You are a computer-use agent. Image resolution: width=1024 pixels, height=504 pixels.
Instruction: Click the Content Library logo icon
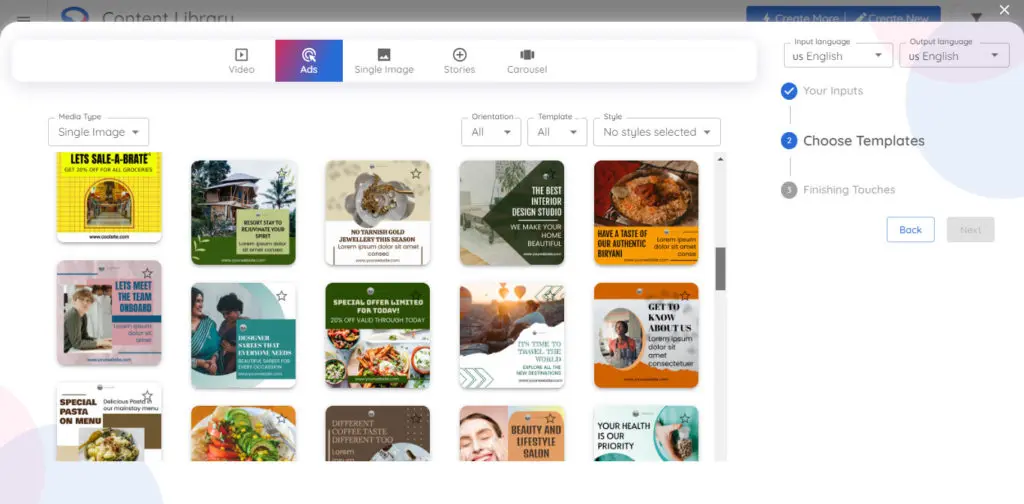click(x=74, y=14)
